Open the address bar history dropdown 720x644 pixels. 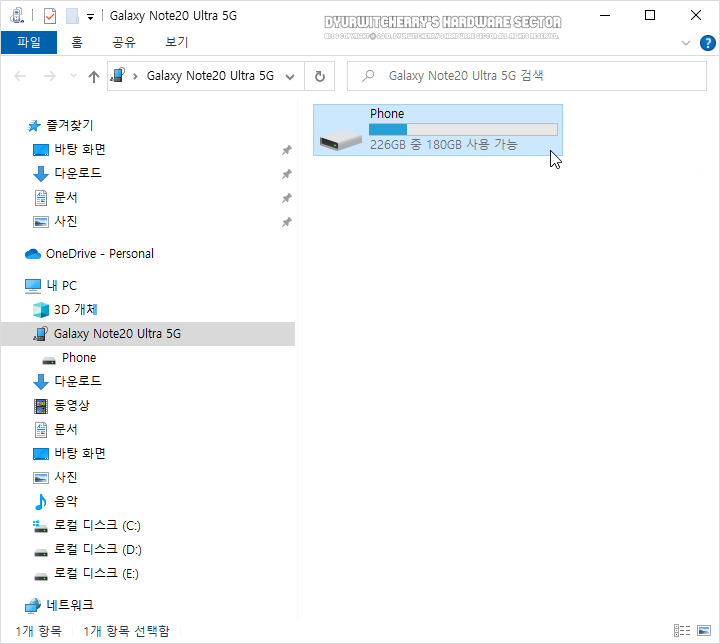(290, 76)
